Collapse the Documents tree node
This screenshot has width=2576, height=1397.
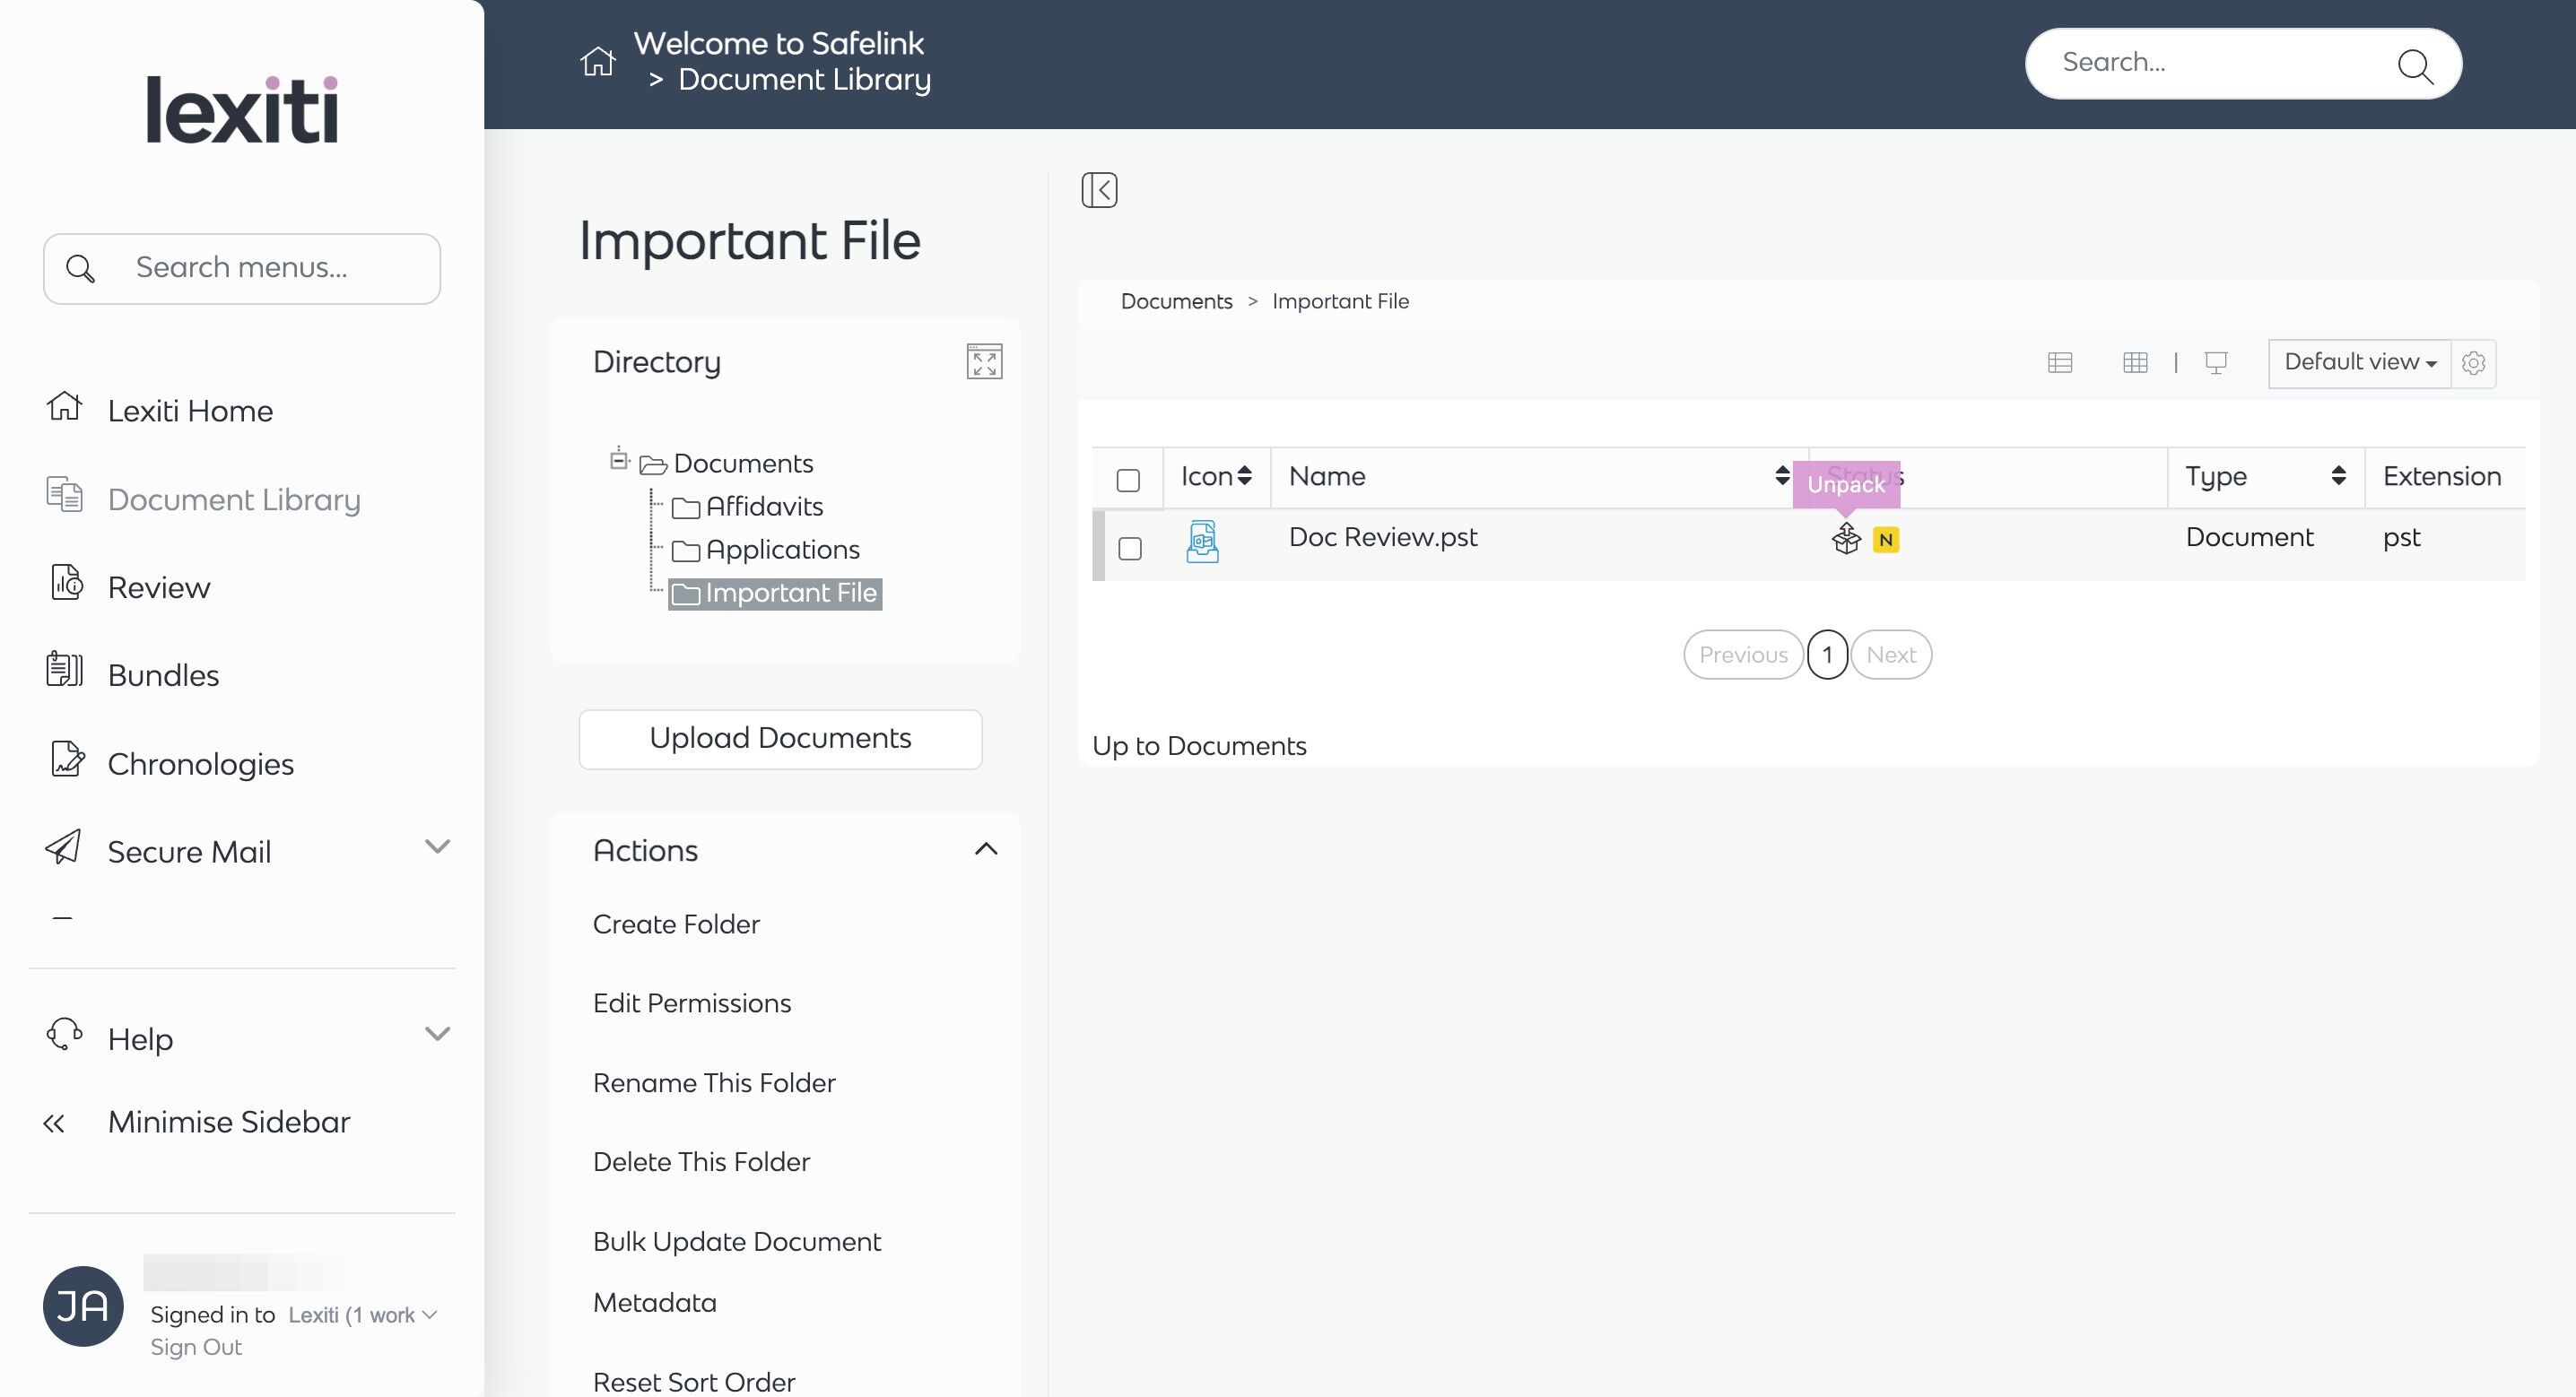click(x=619, y=460)
